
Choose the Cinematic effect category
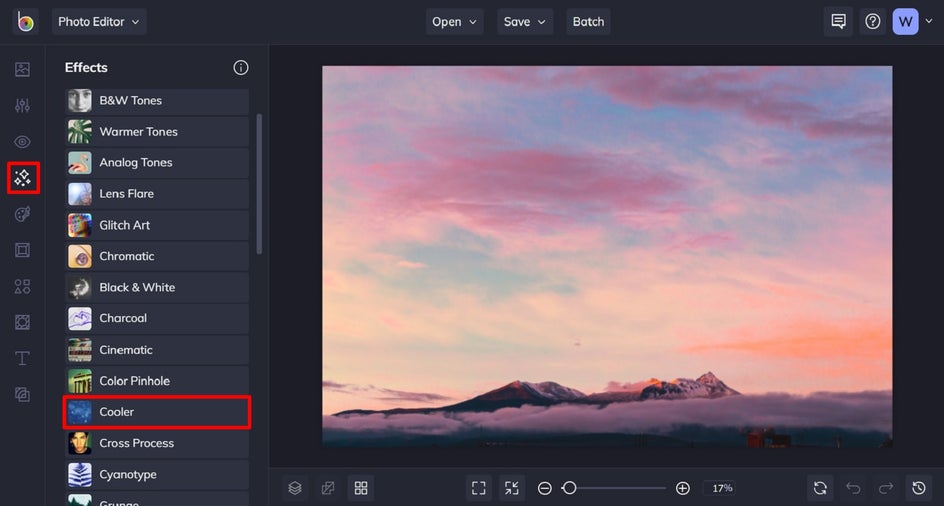(x=157, y=350)
